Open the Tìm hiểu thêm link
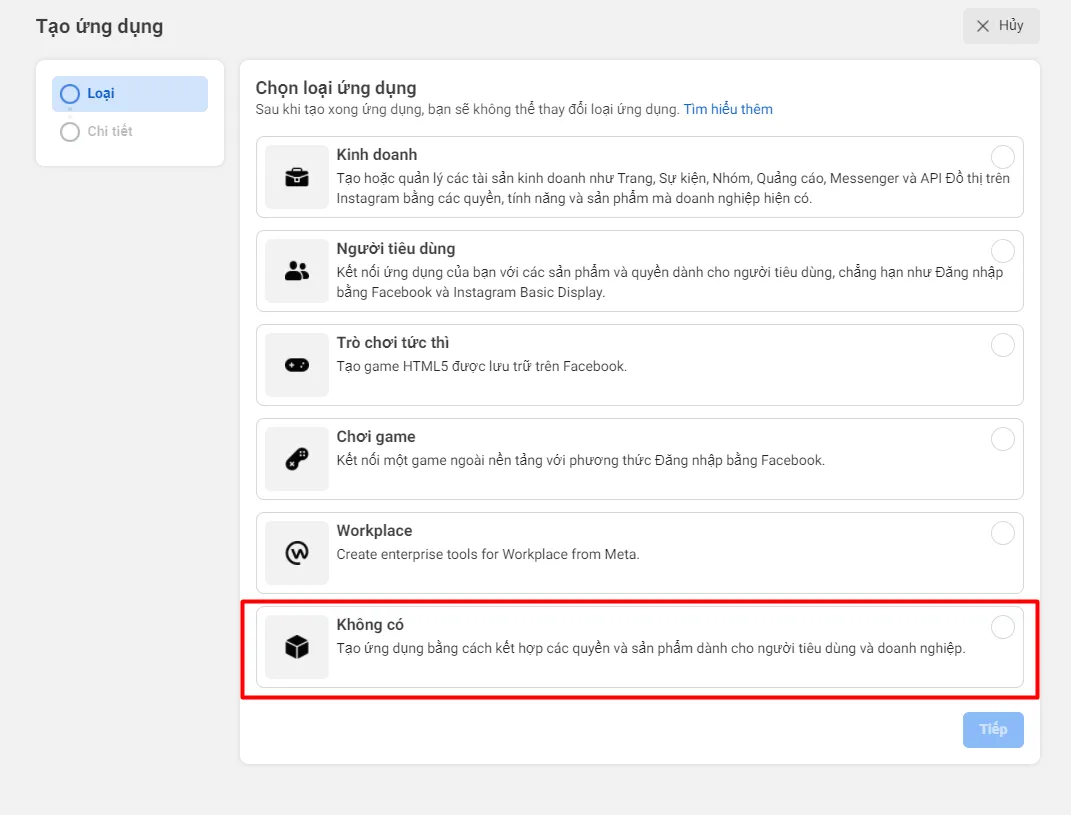Viewport: 1071px width, 815px height. coord(728,109)
